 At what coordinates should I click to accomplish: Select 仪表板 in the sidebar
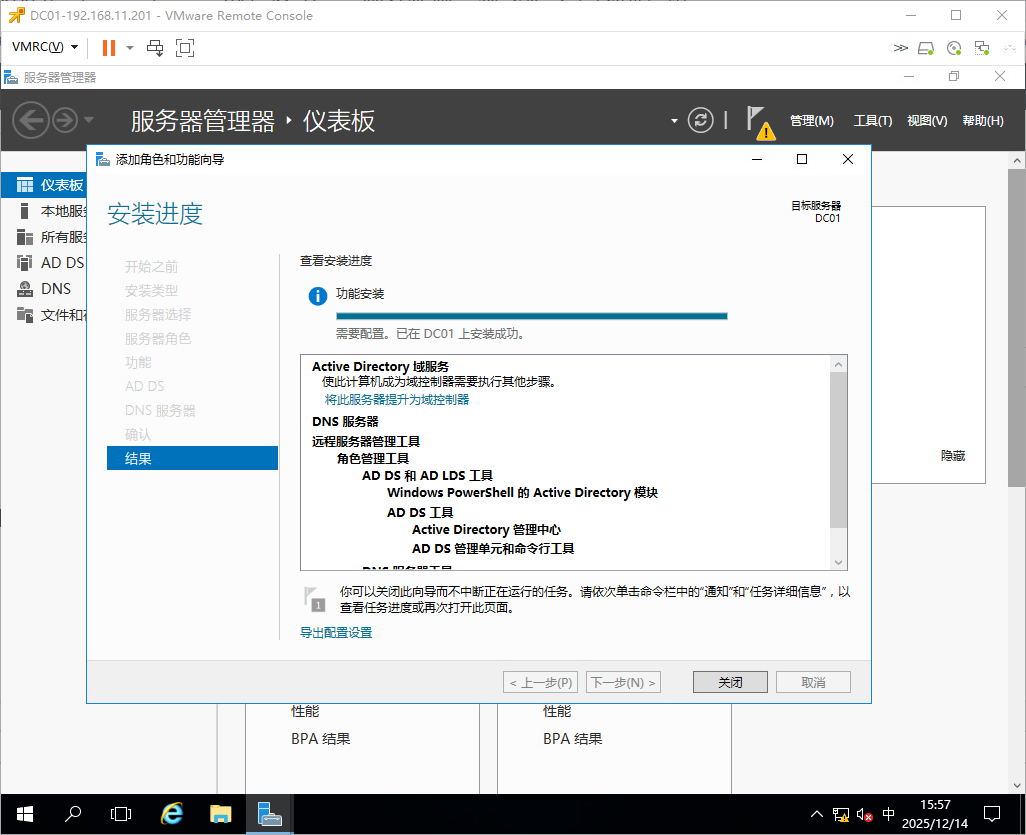click(44, 185)
